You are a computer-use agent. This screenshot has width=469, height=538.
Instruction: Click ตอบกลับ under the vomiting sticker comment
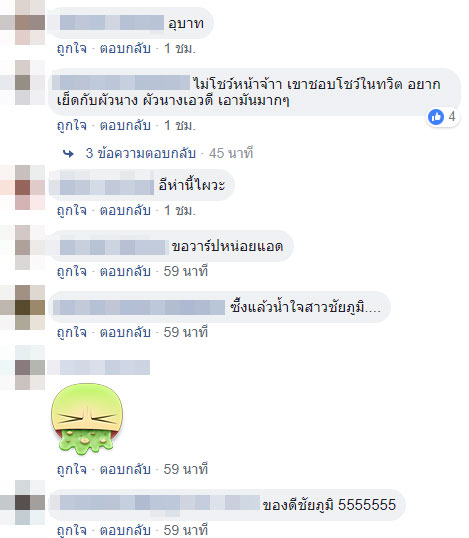coord(125,469)
